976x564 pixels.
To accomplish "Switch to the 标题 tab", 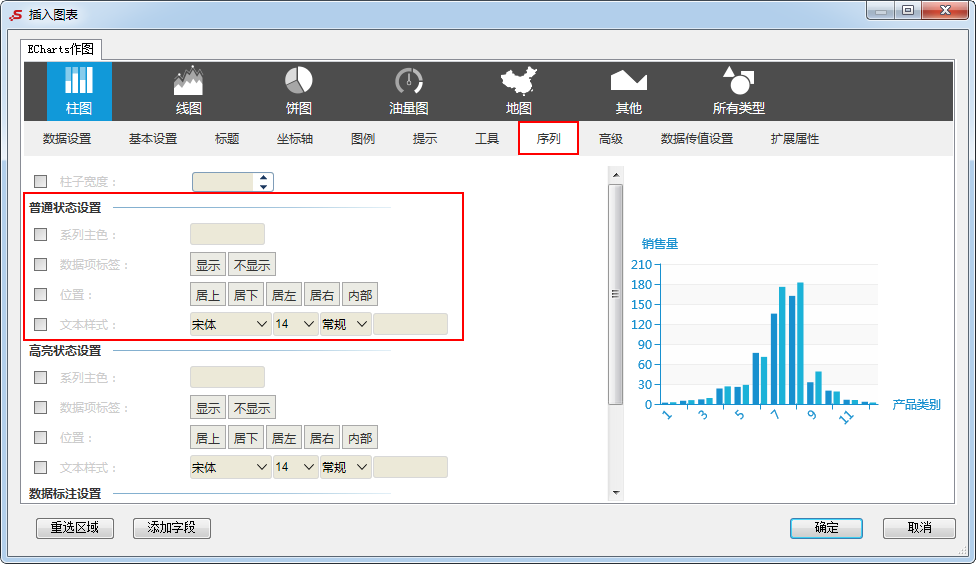I will click(x=227, y=138).
